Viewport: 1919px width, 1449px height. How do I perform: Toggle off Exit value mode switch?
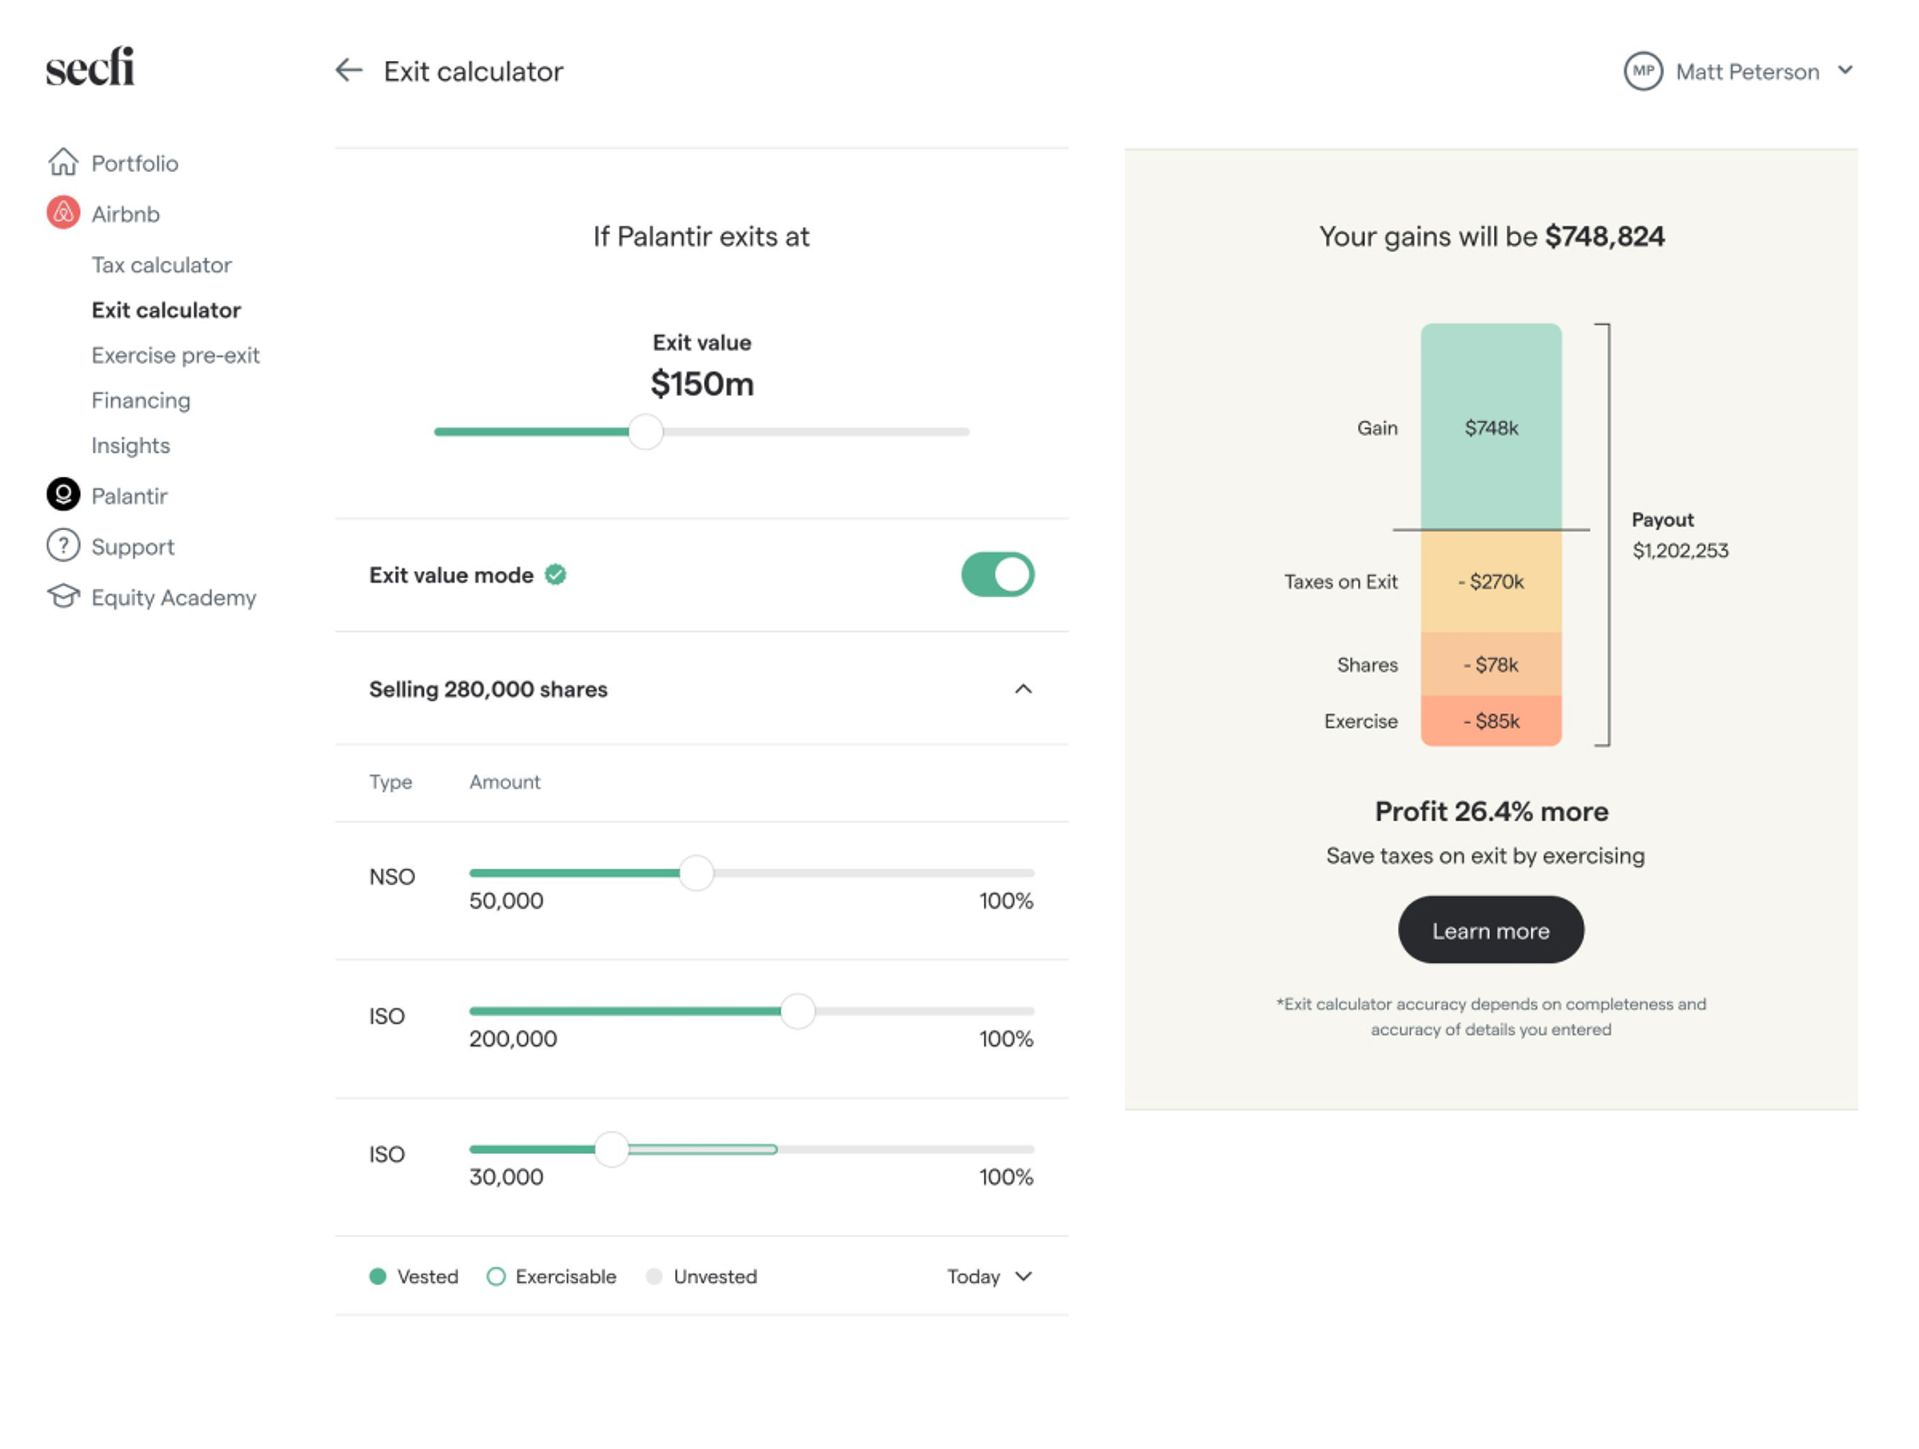997,575
